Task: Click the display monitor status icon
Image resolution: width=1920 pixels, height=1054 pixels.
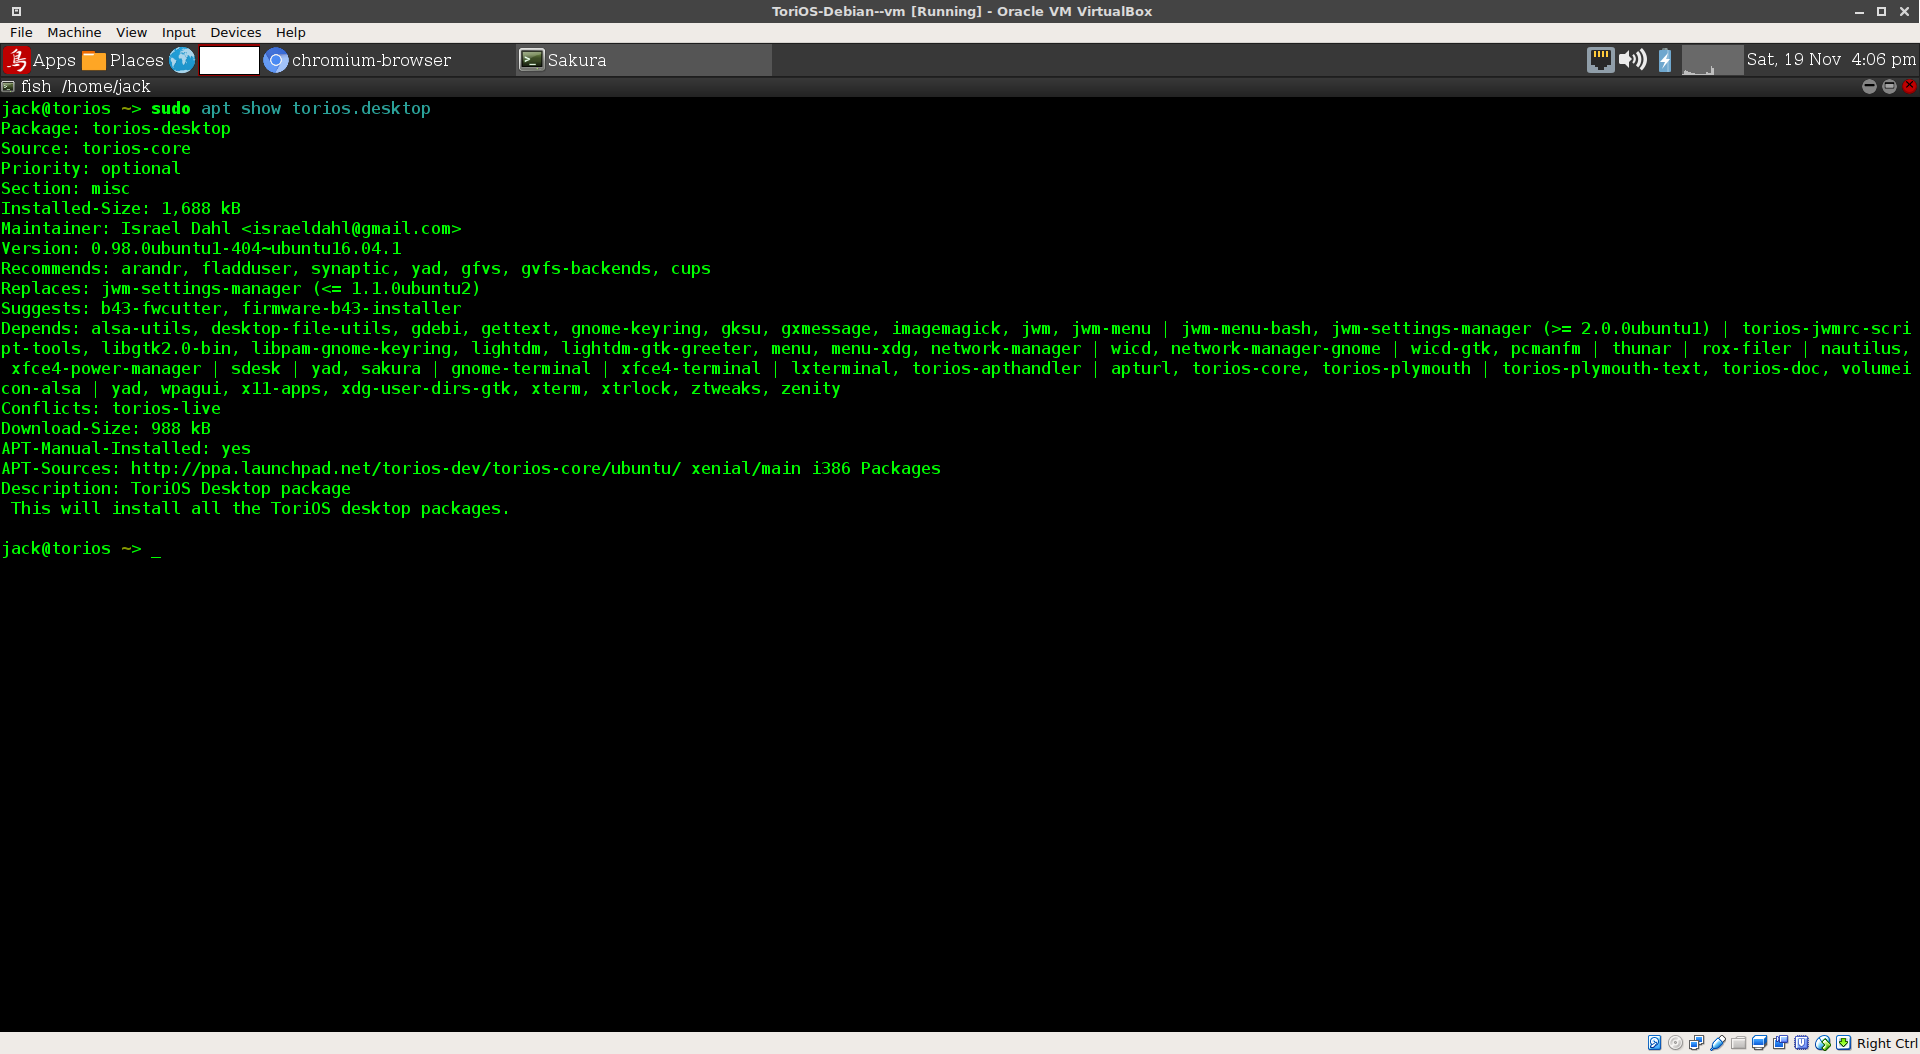Action: point(1759,1043)
